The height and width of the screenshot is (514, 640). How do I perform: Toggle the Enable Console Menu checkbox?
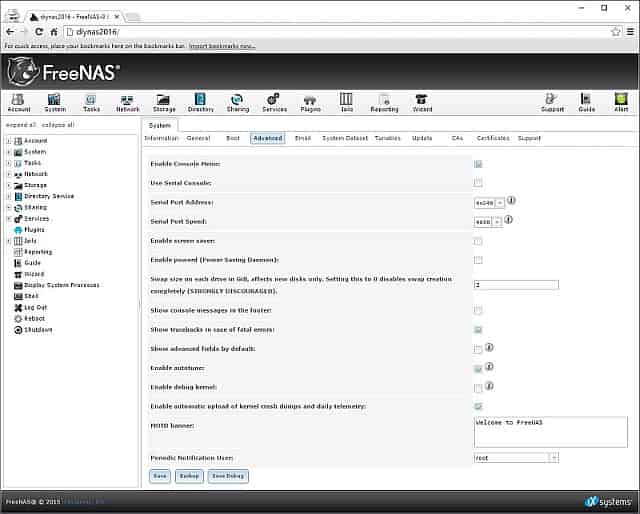pyautogui.click(x=478, y=163)
